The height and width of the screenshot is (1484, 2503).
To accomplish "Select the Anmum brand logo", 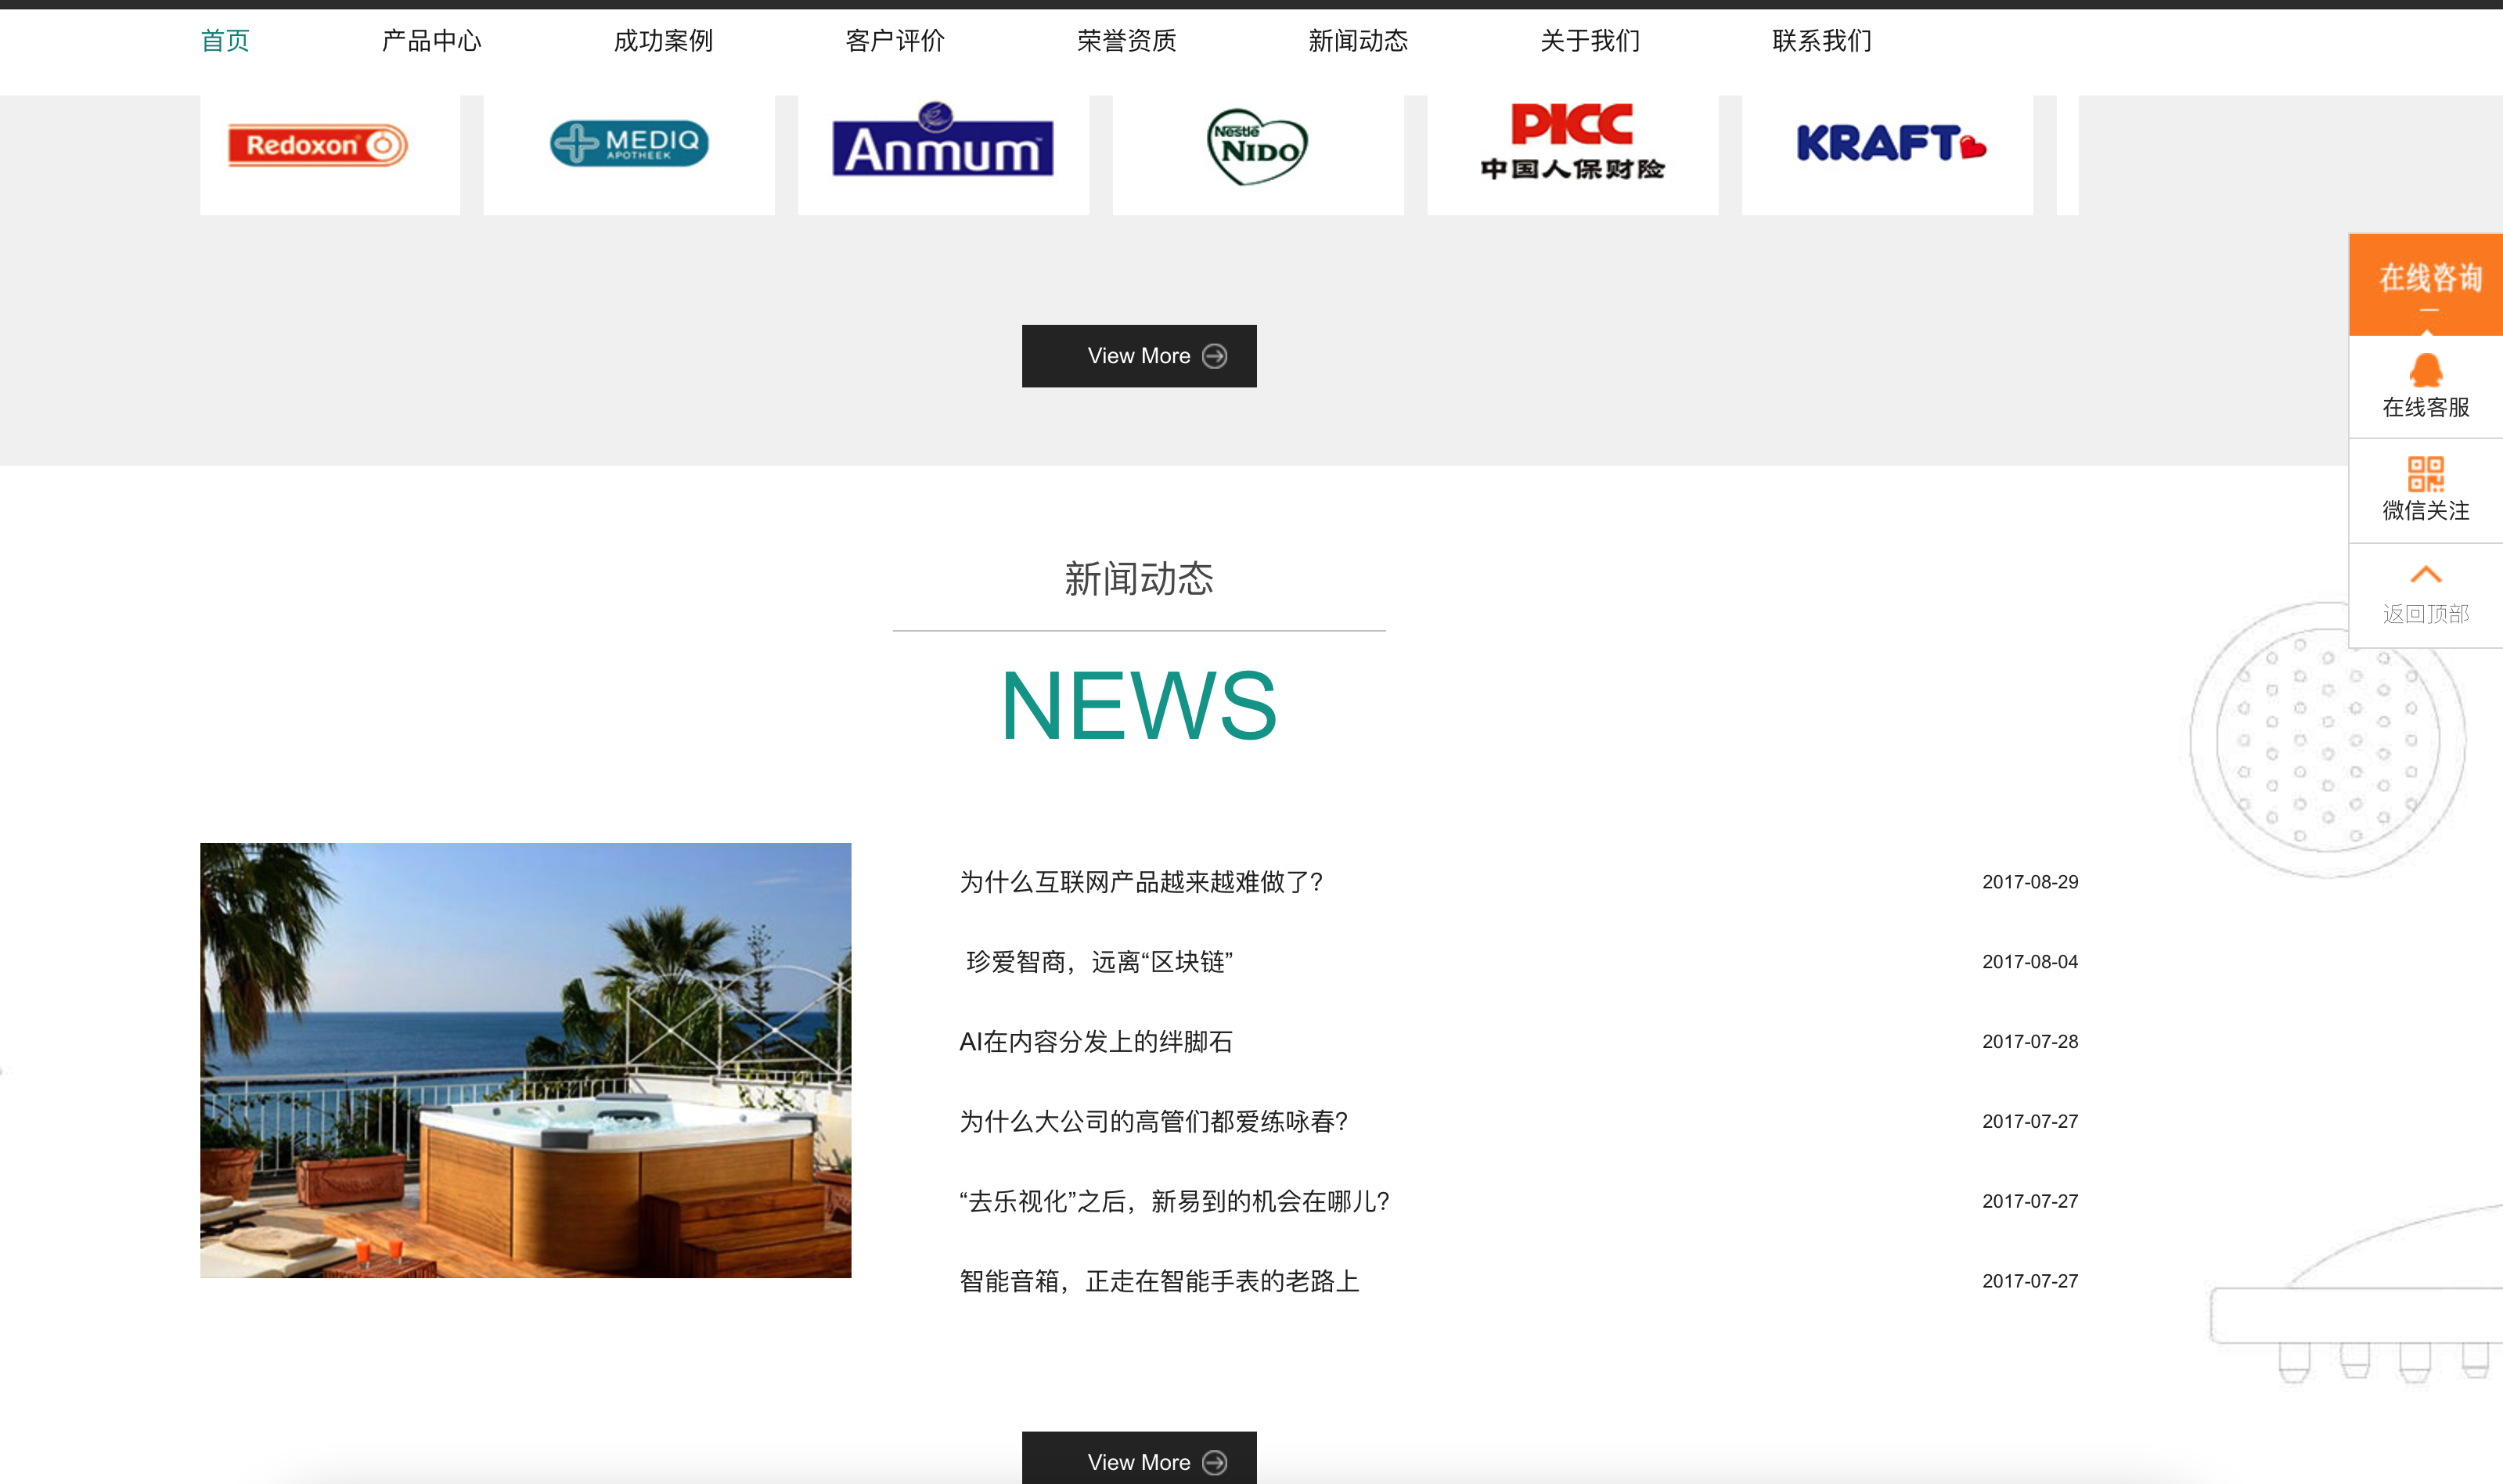I will pos(943,140).
